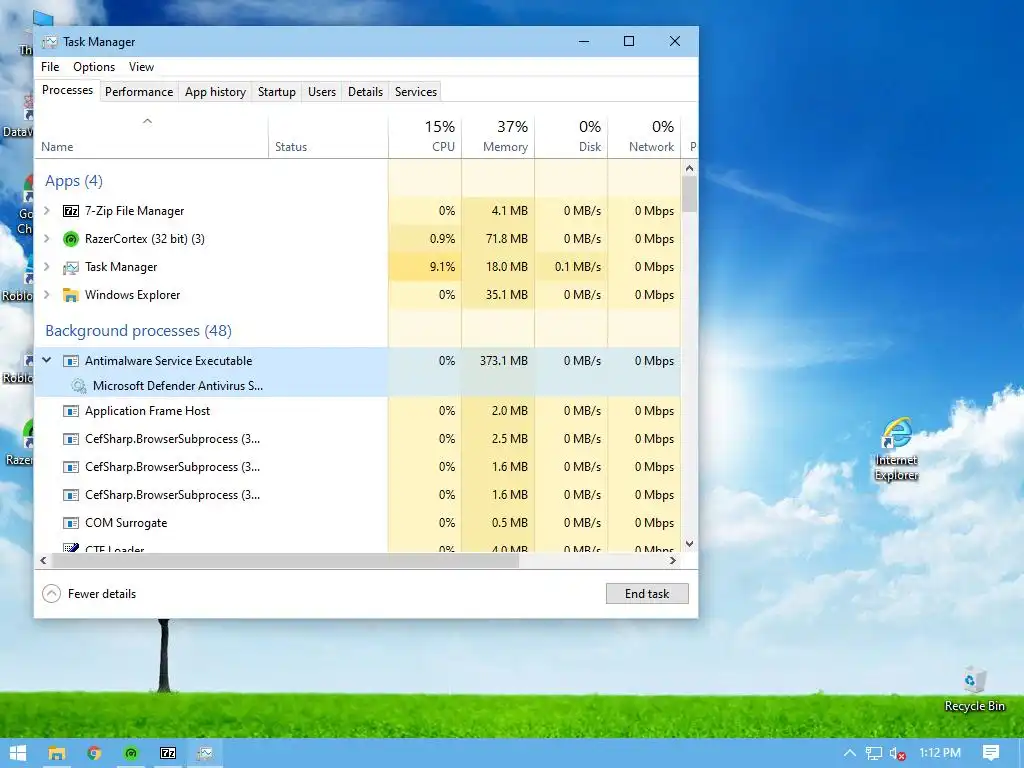Click the Background processes (48) heading

coord(138,331)
